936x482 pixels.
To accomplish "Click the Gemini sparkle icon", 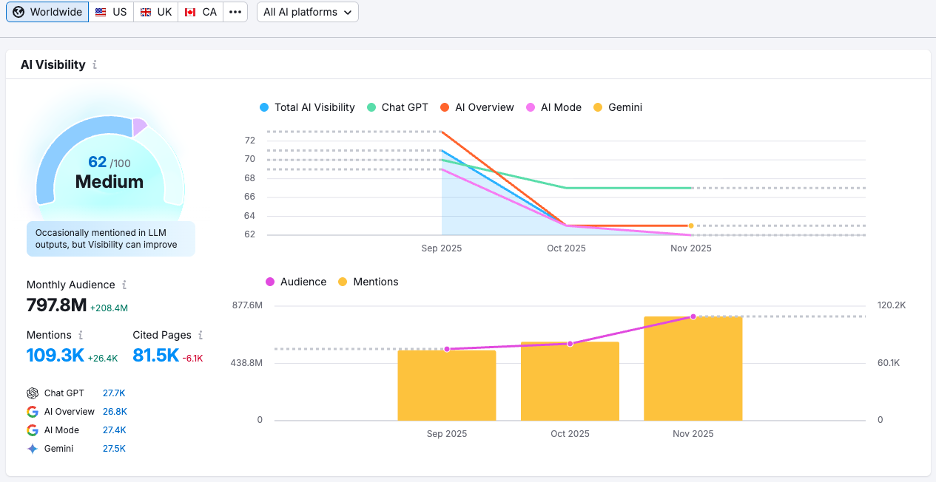I will pos(33,449).
